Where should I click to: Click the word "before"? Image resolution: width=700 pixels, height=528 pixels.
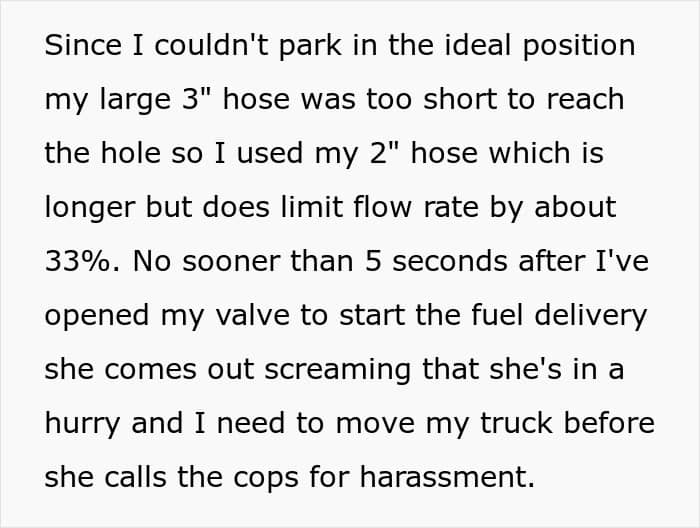coord(609,423)
